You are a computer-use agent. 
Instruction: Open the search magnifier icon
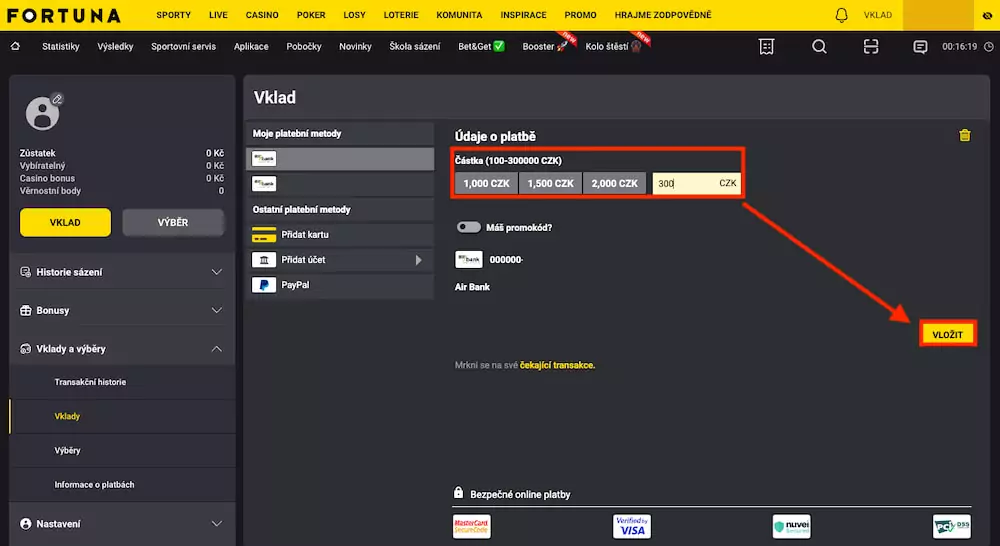(x=820, y=47)
